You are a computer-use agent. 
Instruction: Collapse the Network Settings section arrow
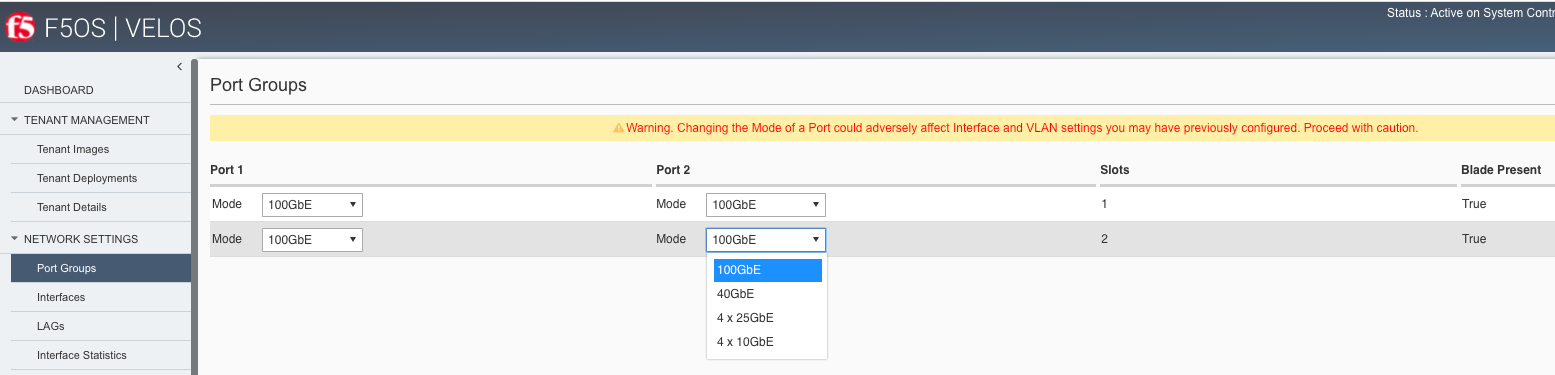click(x=14, y=239)
